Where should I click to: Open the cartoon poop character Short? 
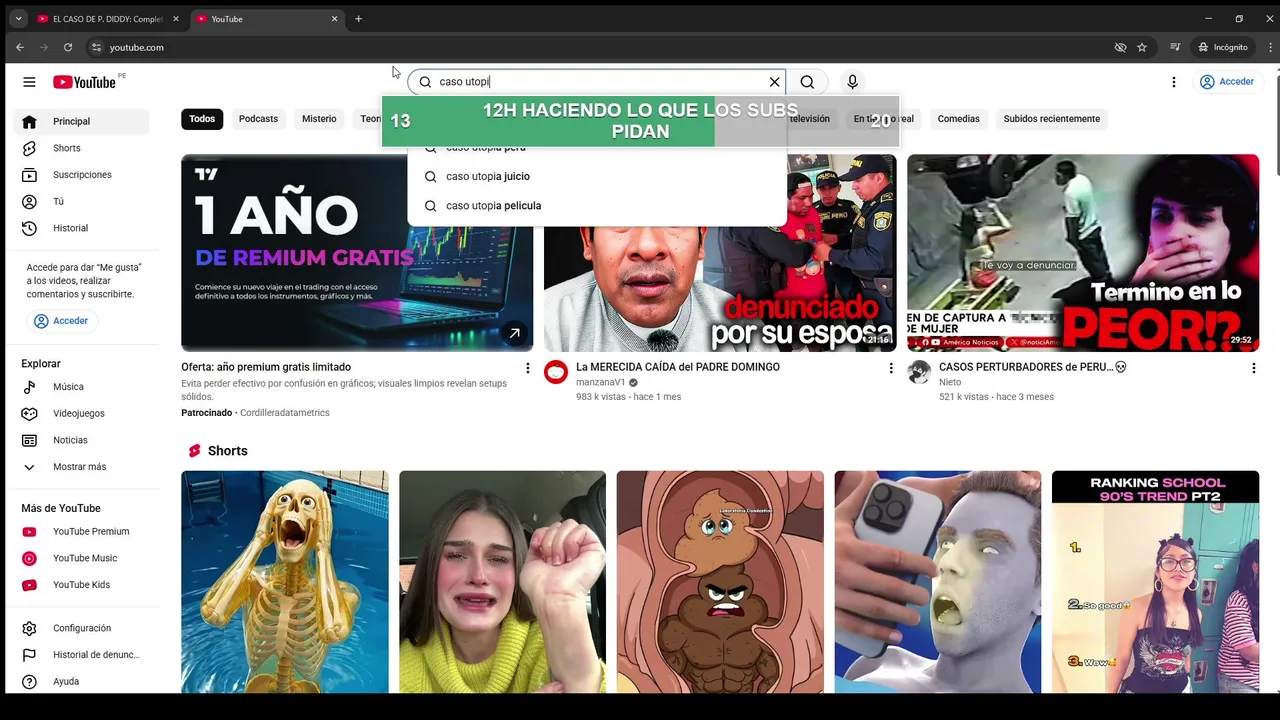[x=720, y=582]
